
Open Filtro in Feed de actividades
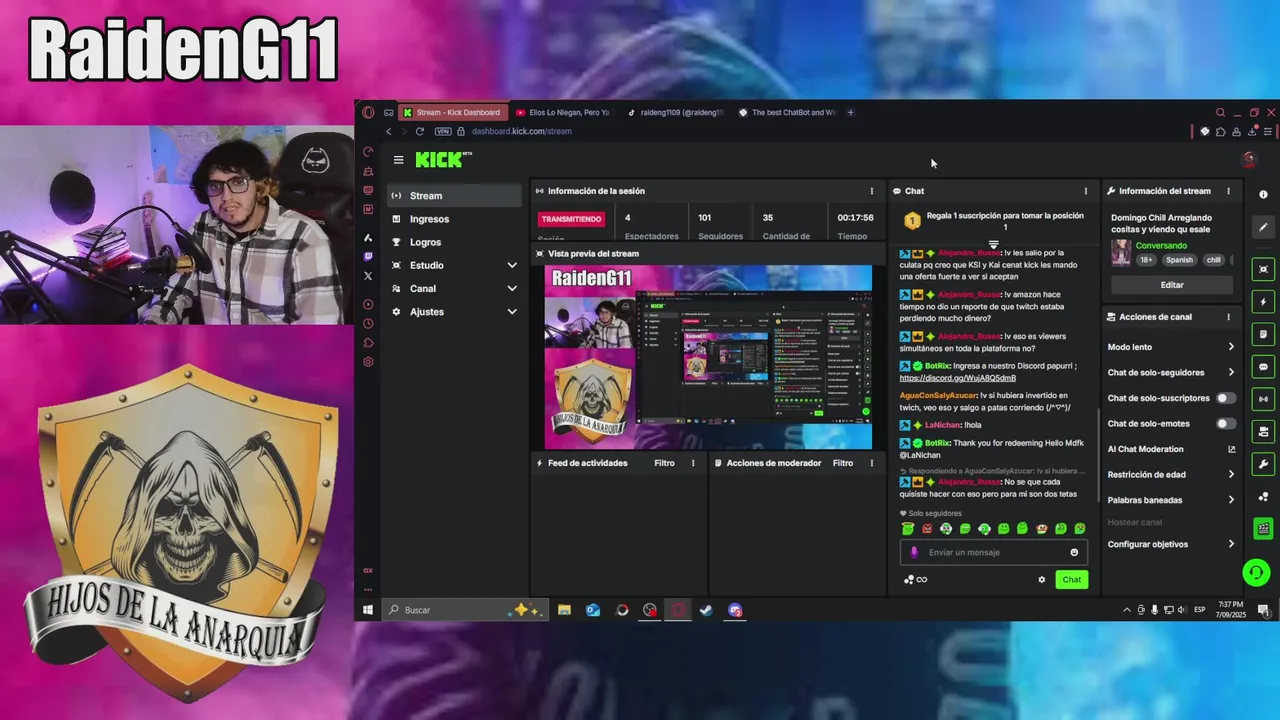pyautogui.click(x=664, y=463)
